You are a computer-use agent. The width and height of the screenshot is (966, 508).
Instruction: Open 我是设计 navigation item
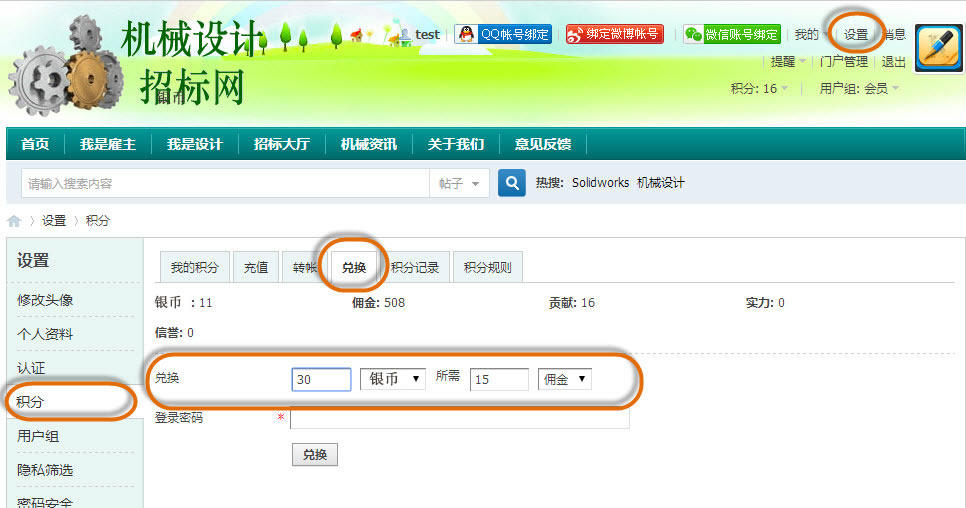(x=195, y=144)
